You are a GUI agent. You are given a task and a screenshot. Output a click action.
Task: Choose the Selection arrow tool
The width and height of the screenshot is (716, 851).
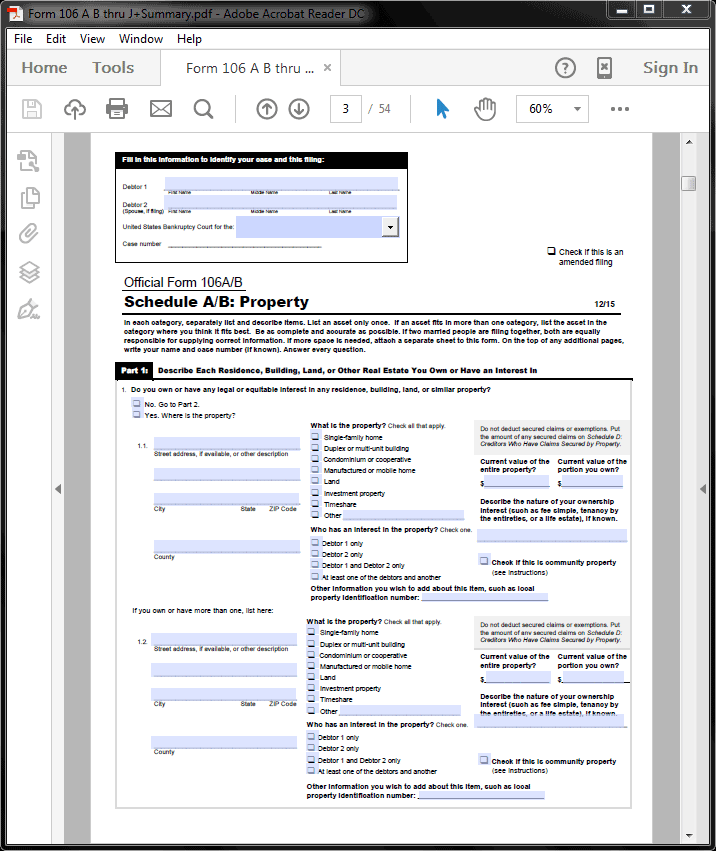click(x=442, y=109)
